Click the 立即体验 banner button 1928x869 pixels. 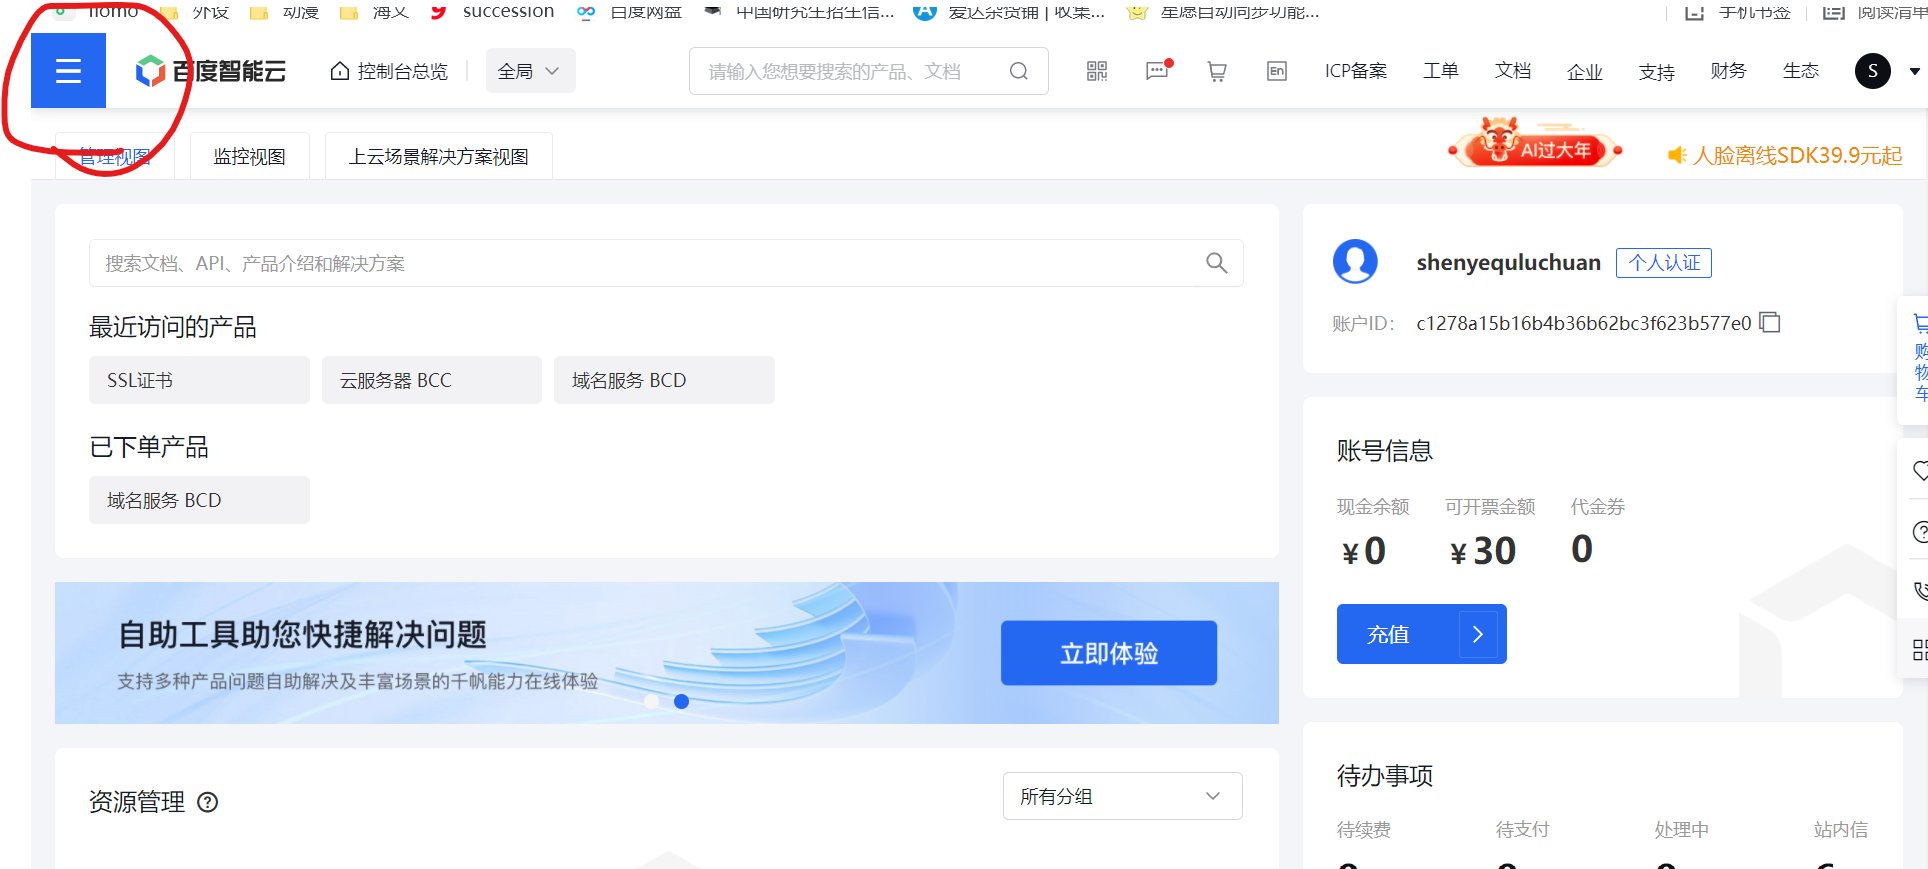tap(1109, 653)
